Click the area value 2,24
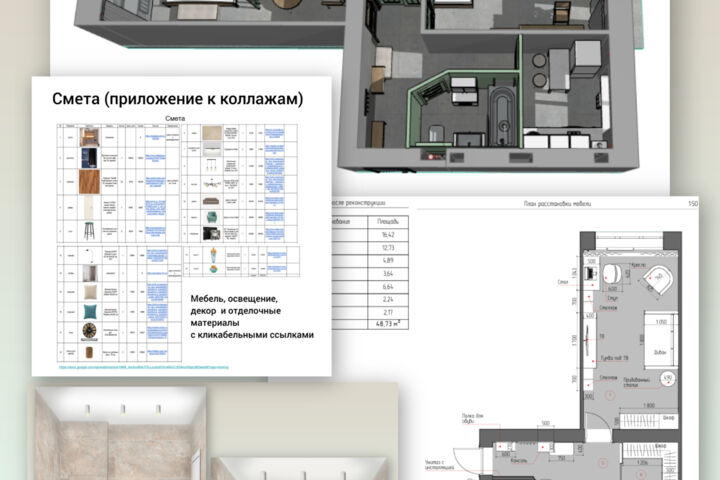This screenshot has width=720, height=480. [x=388, y=299]
